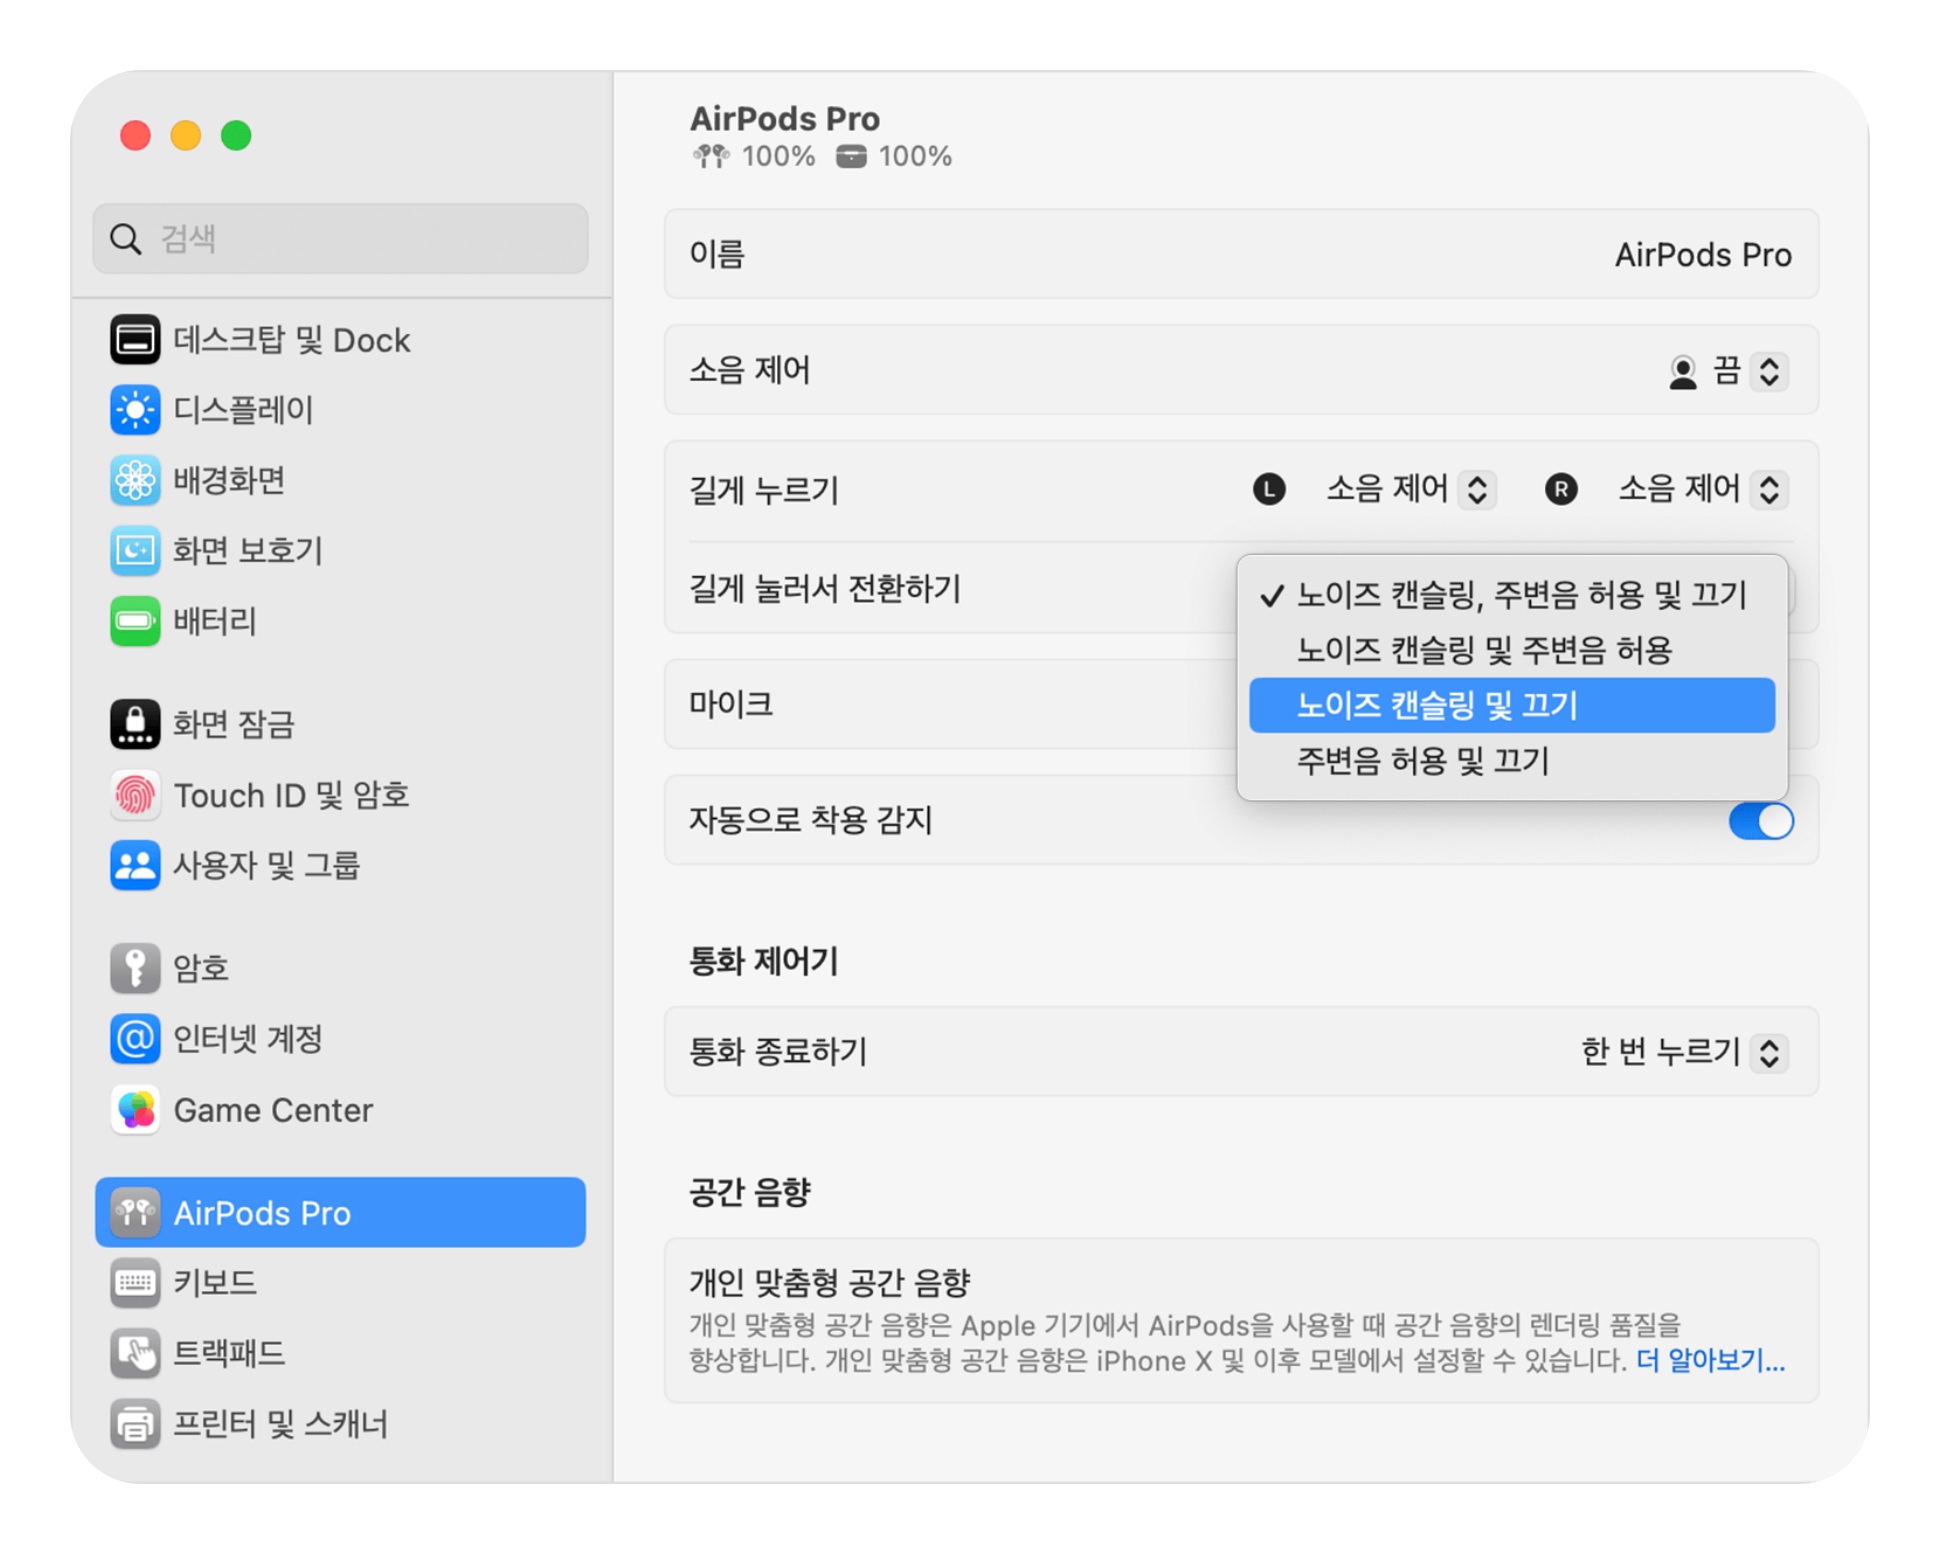
Task: Open the 배경화면 flower icon
Action: tap(134, 480)
